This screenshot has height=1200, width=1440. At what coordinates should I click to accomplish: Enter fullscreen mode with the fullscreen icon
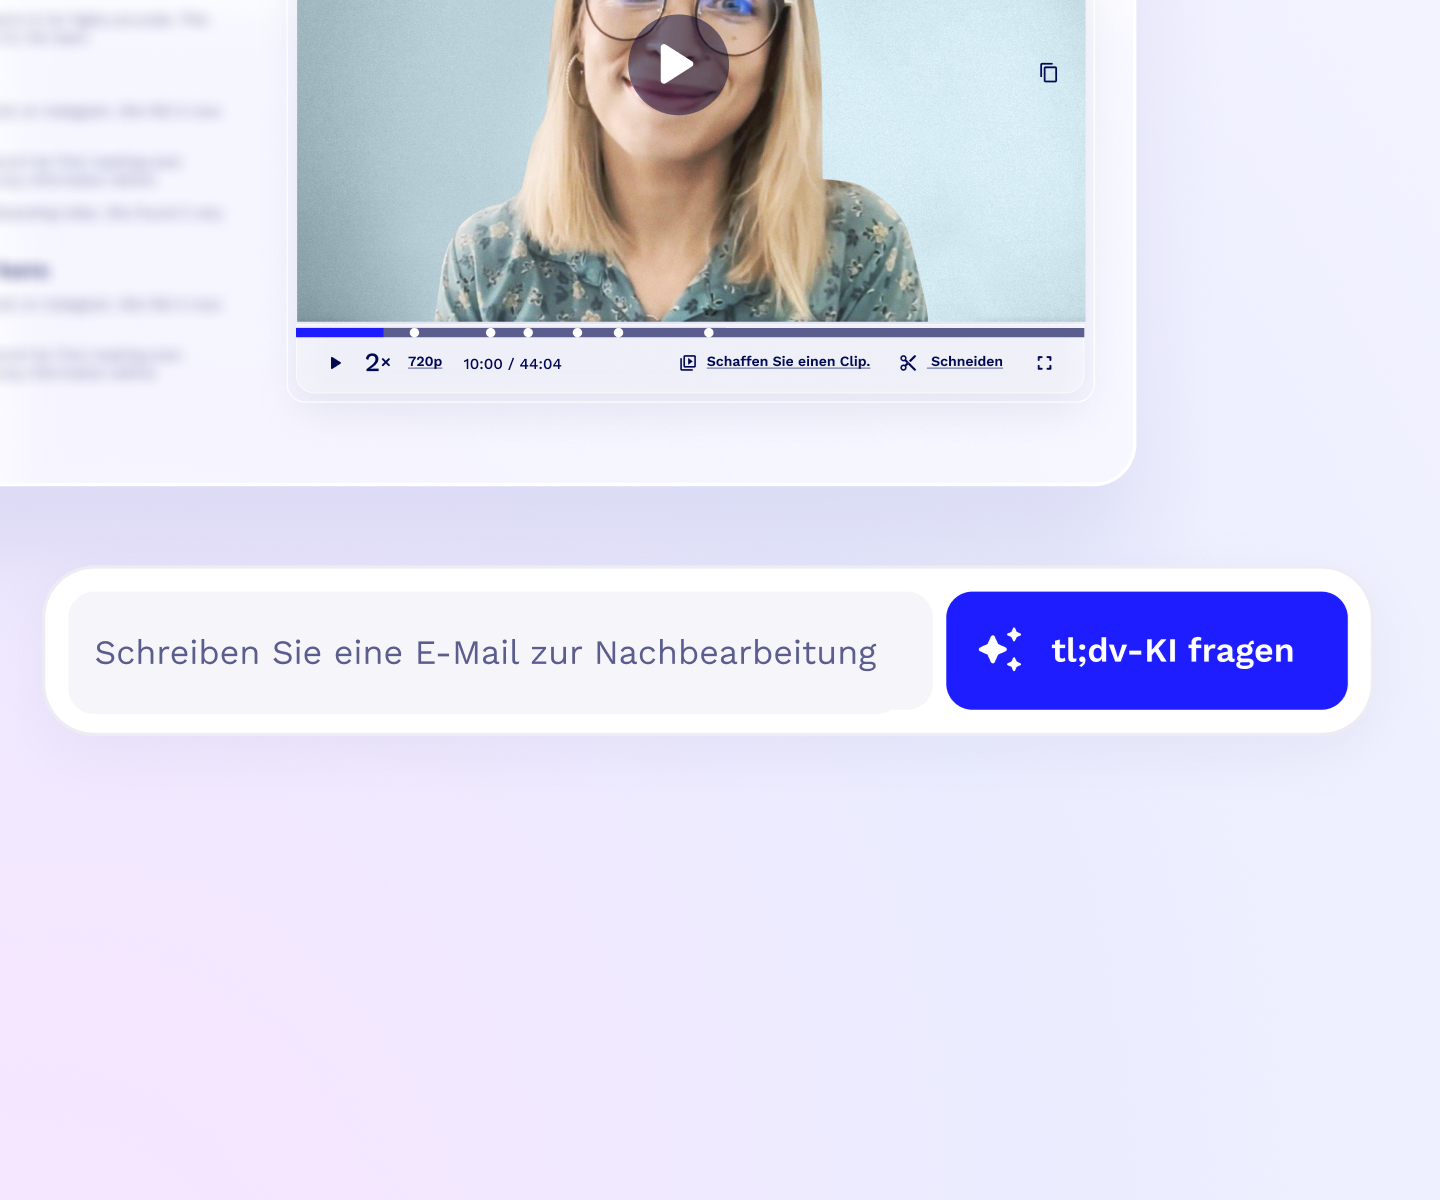pos(1044,363)
